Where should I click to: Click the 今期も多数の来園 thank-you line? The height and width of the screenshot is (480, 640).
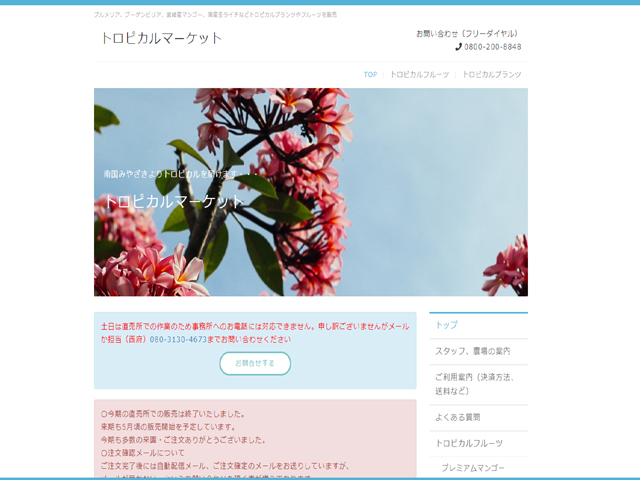coord(183,440)
